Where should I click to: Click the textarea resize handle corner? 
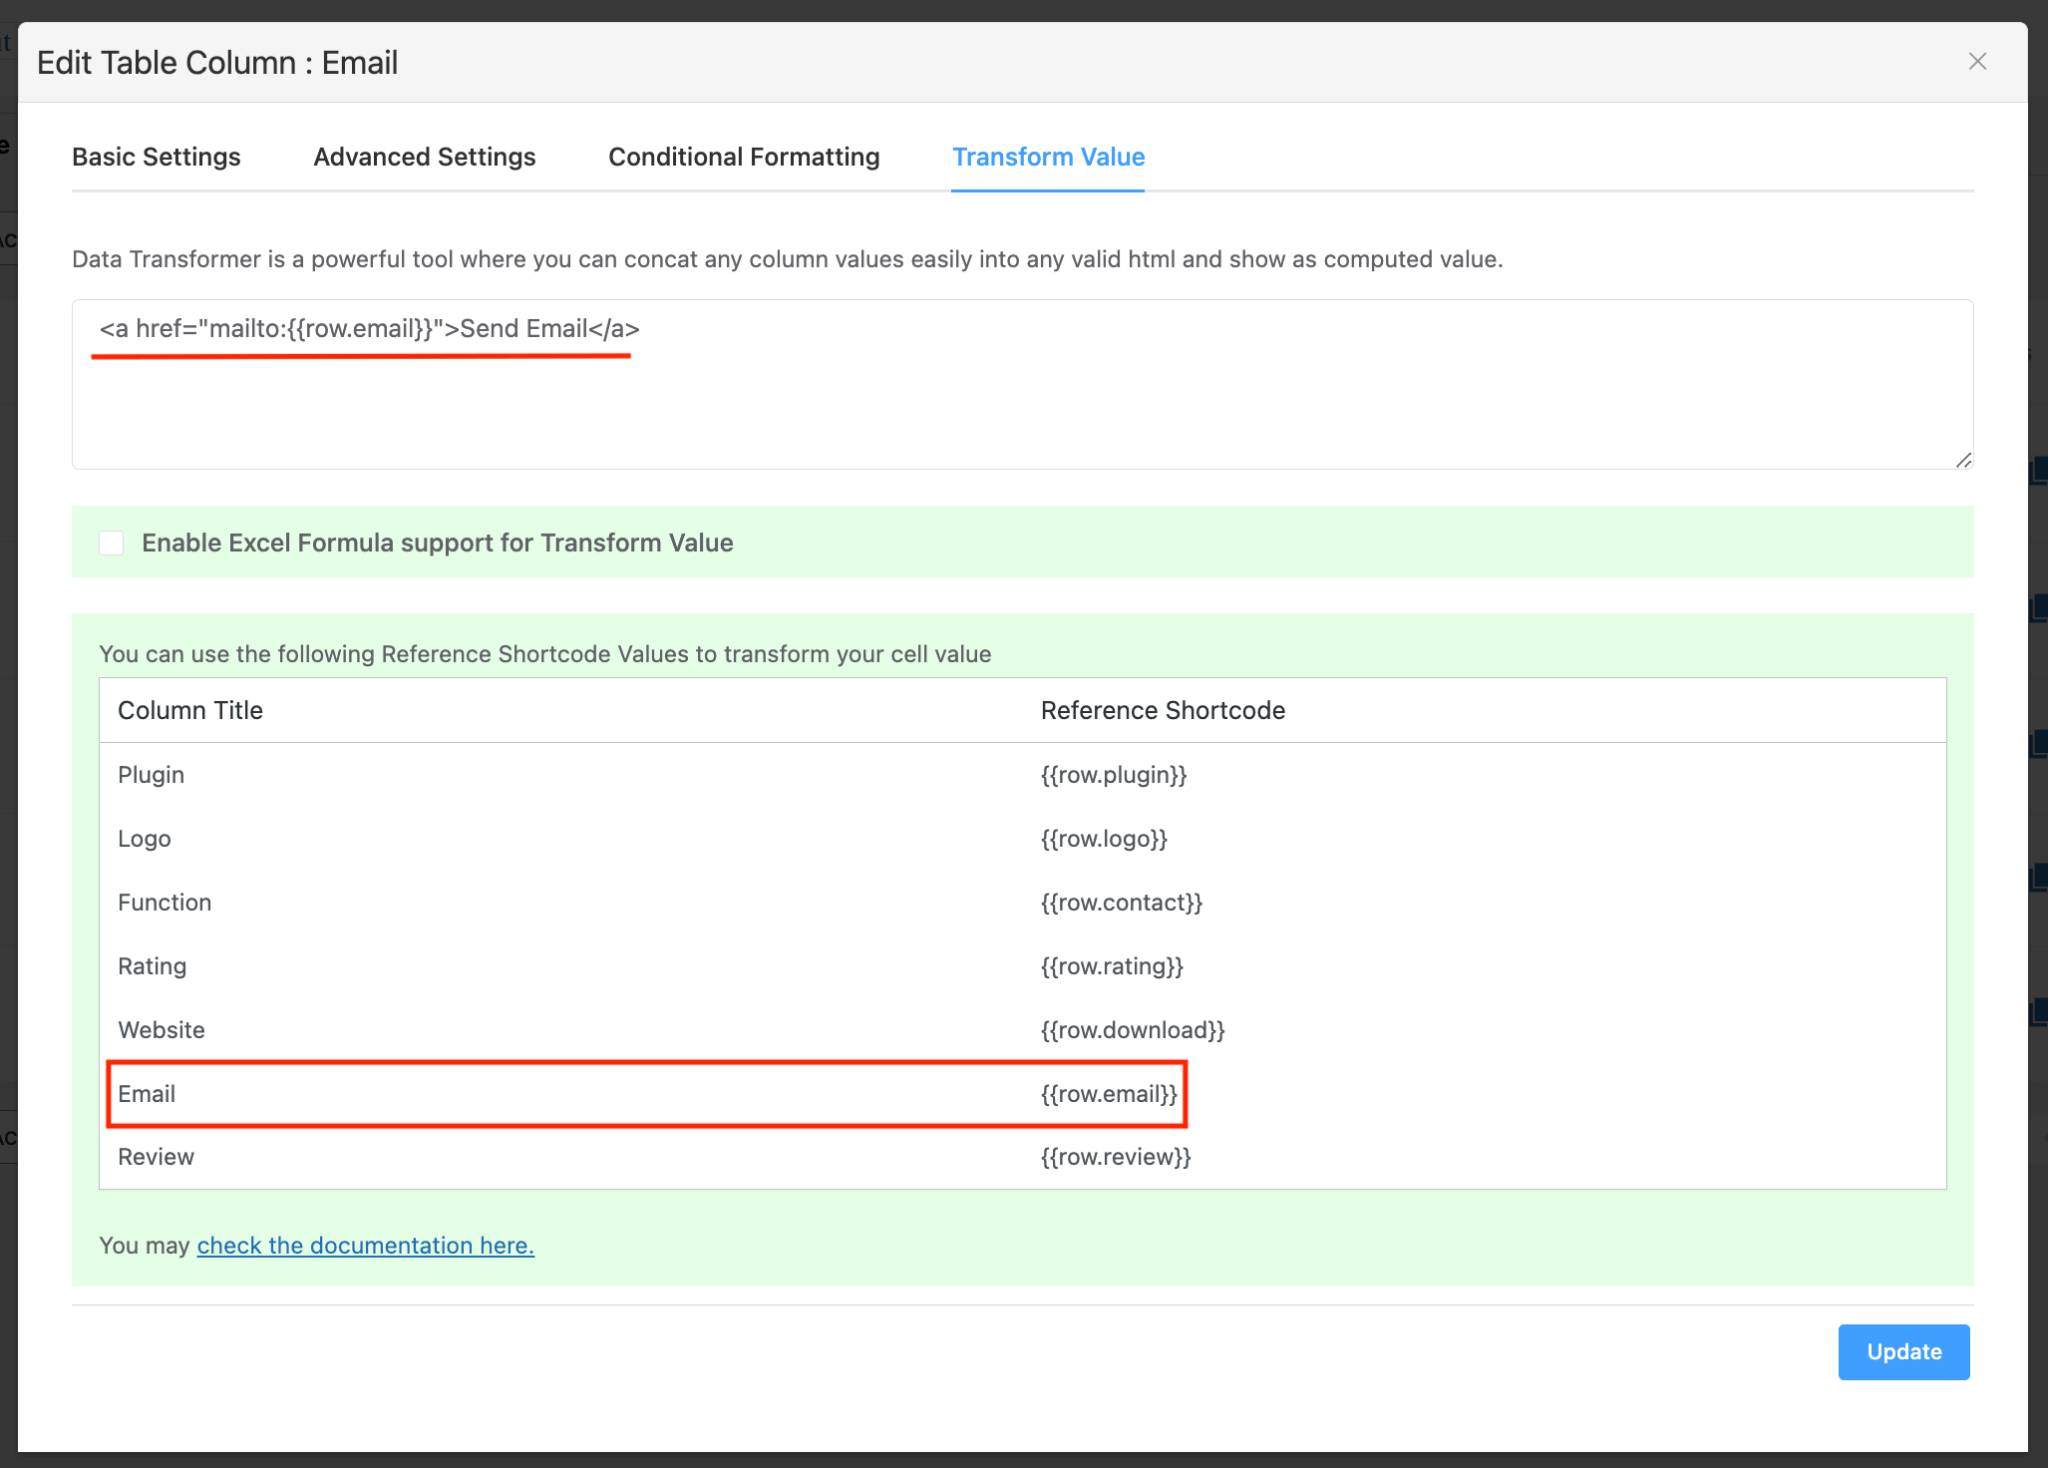[x=1964, y=460]
